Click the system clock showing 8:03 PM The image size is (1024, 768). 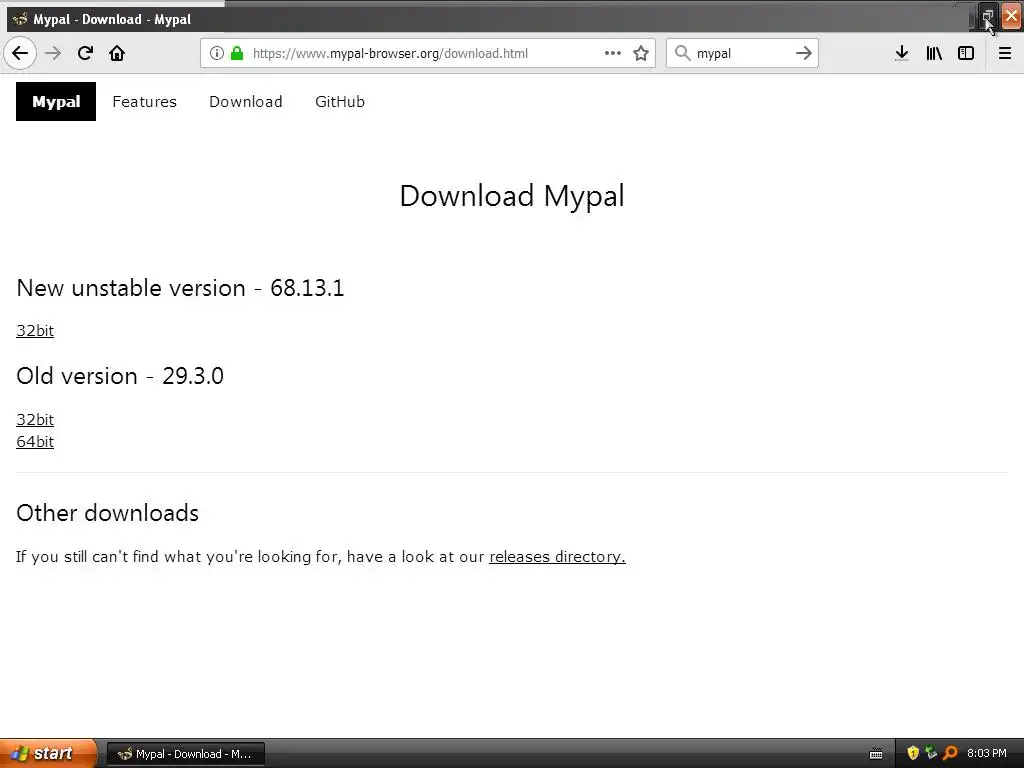[987, 754]
